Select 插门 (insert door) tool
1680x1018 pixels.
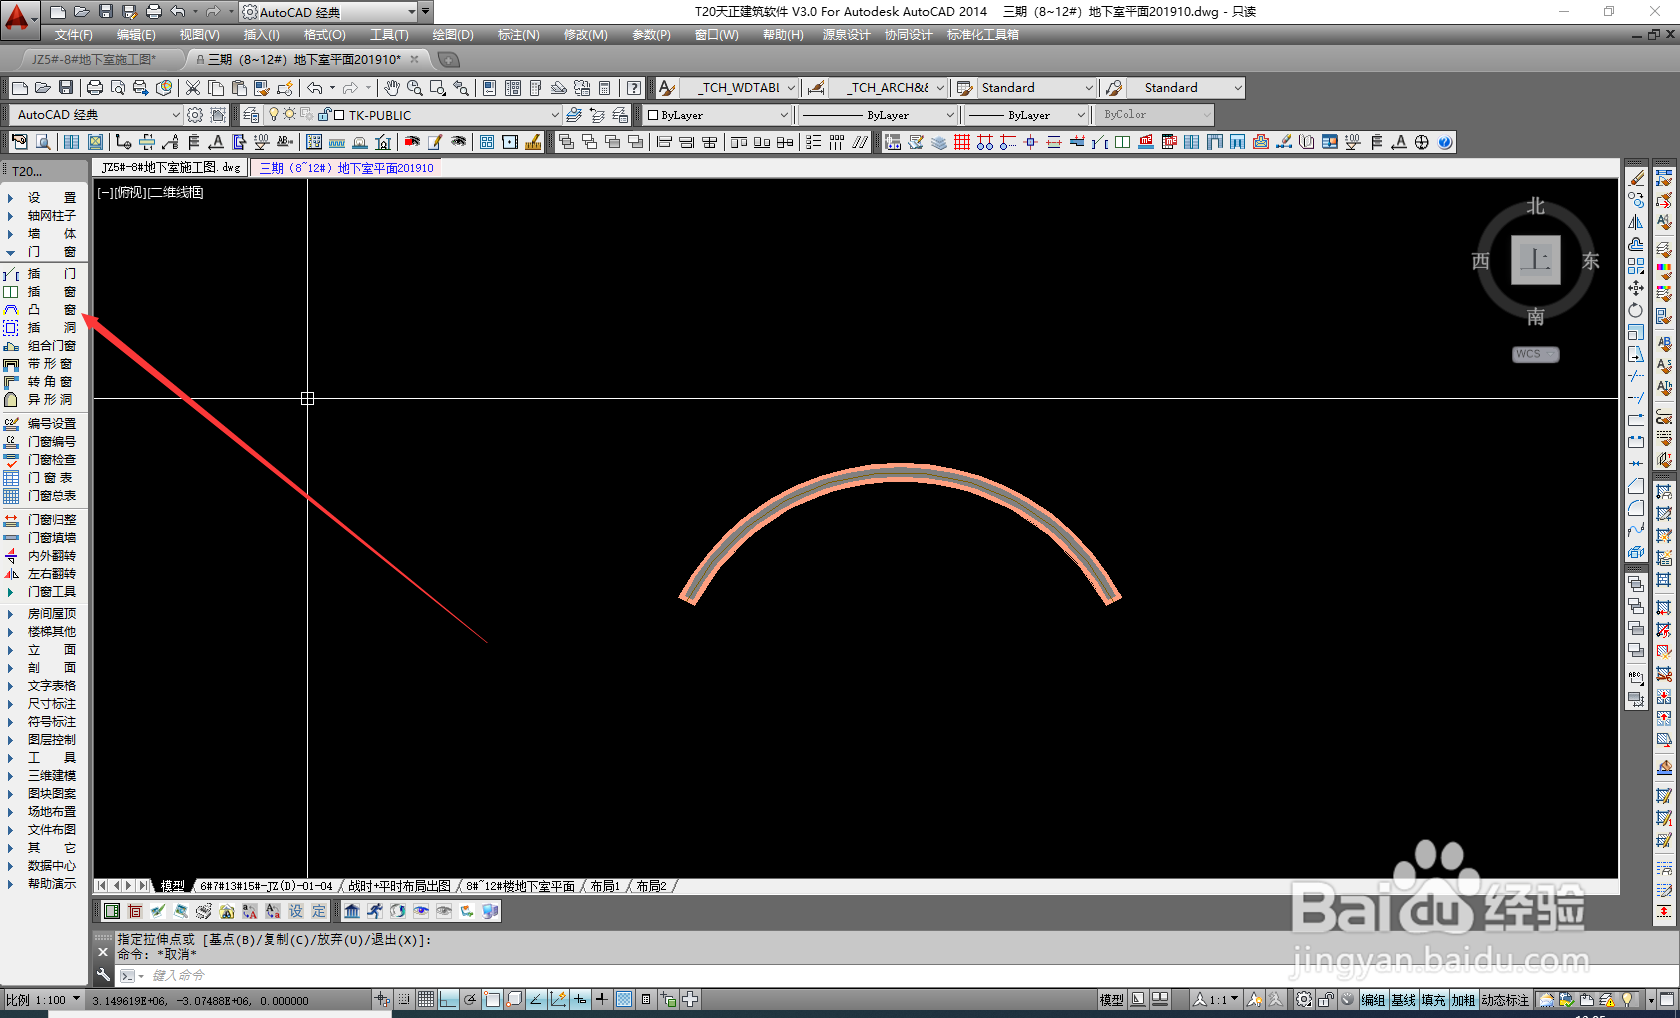(x=40, y=274)
